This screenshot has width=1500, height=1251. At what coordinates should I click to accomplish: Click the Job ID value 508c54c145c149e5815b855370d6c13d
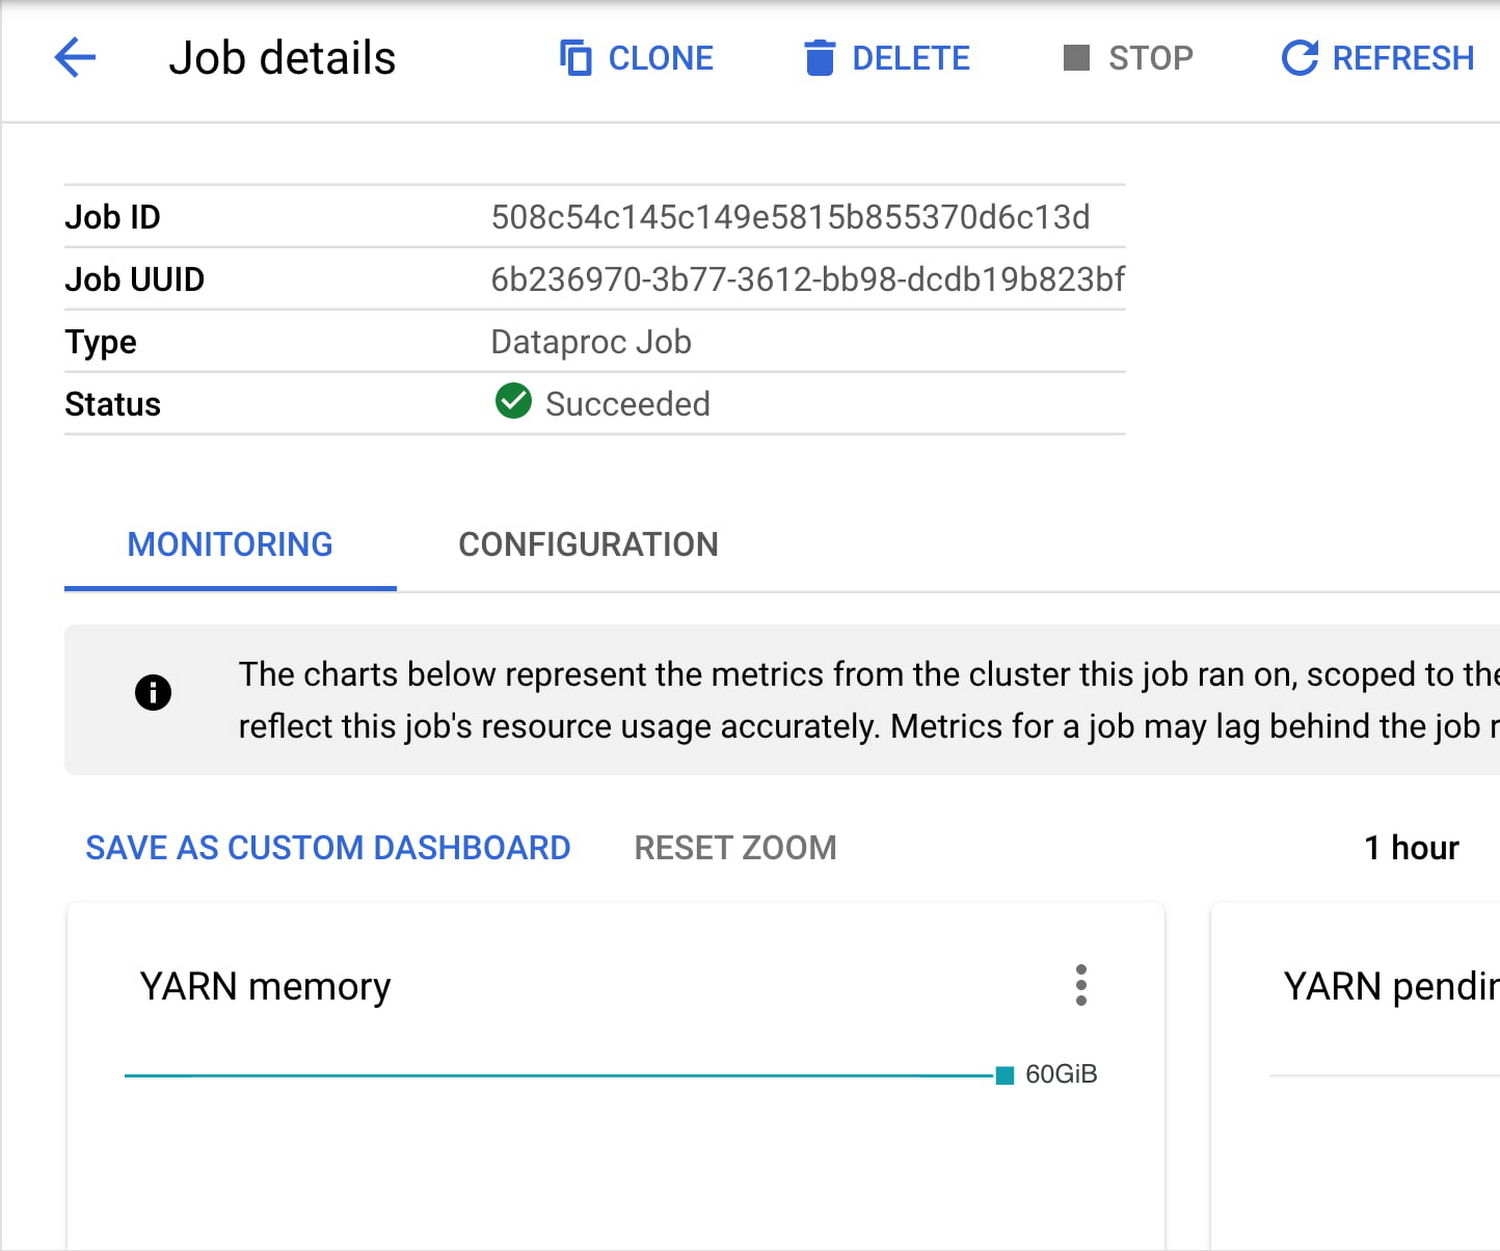pyautogui.click(x=790, y=217)
